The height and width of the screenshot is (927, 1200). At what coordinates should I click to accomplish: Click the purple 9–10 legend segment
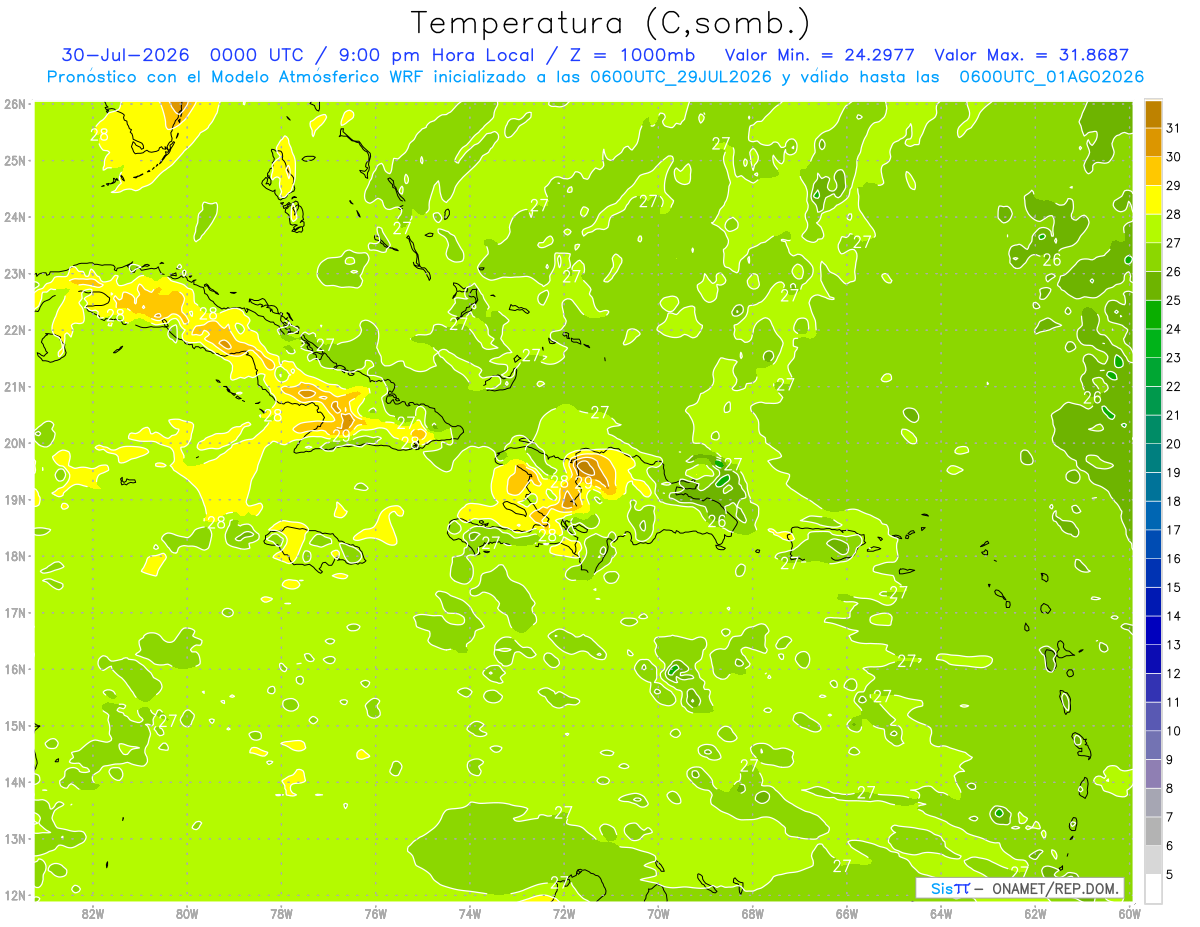(1153, 745)
